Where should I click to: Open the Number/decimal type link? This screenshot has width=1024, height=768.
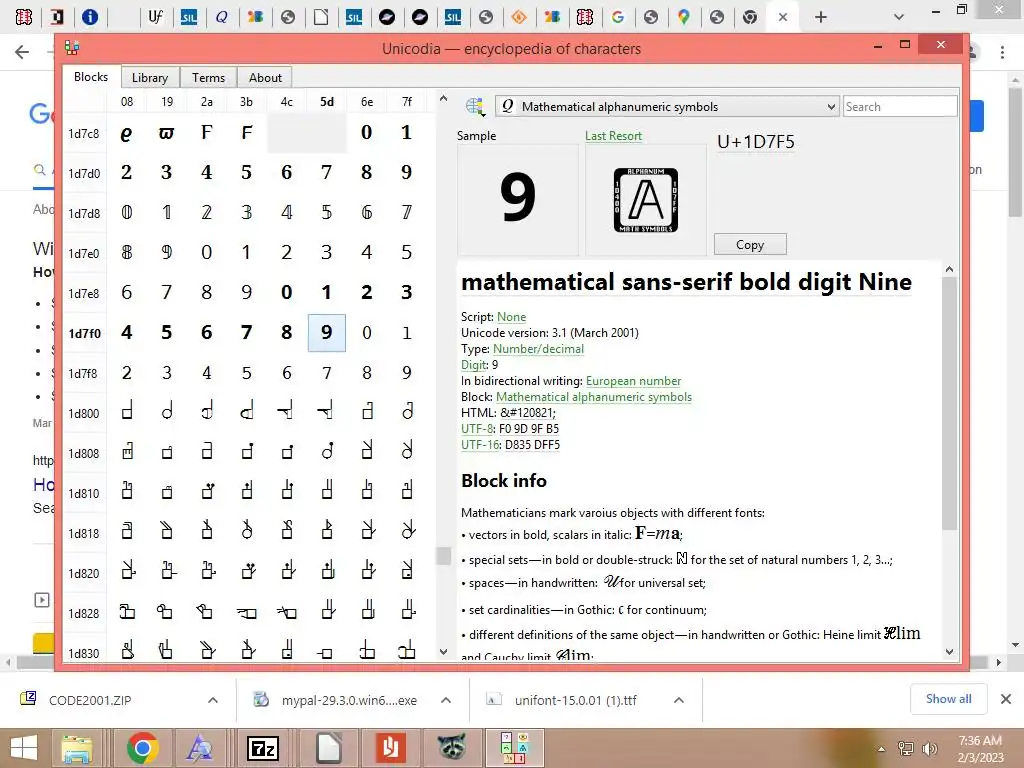538,349
